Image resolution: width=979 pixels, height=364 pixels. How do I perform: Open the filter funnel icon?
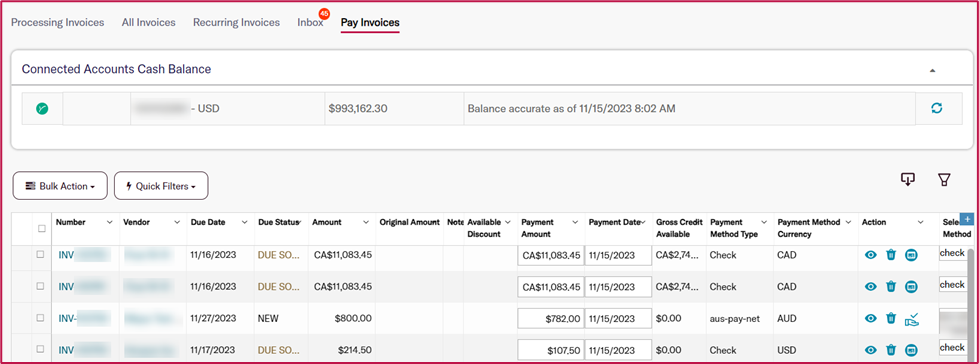coord(943,180)
